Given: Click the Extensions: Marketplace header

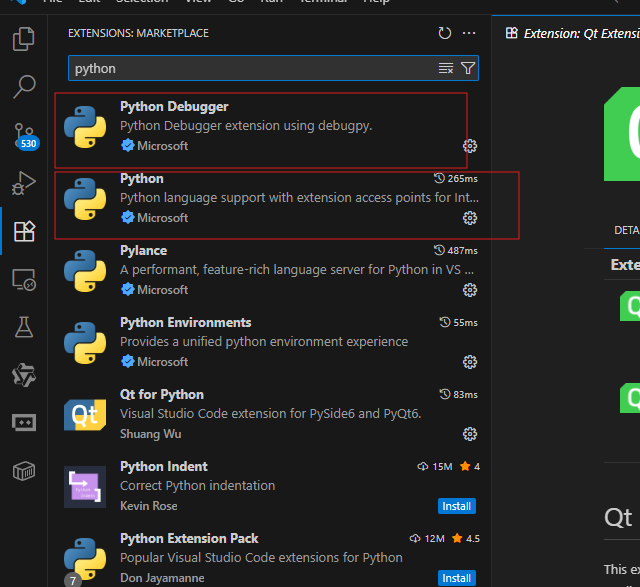Looking at the screenshot, I should pos(138,33).
